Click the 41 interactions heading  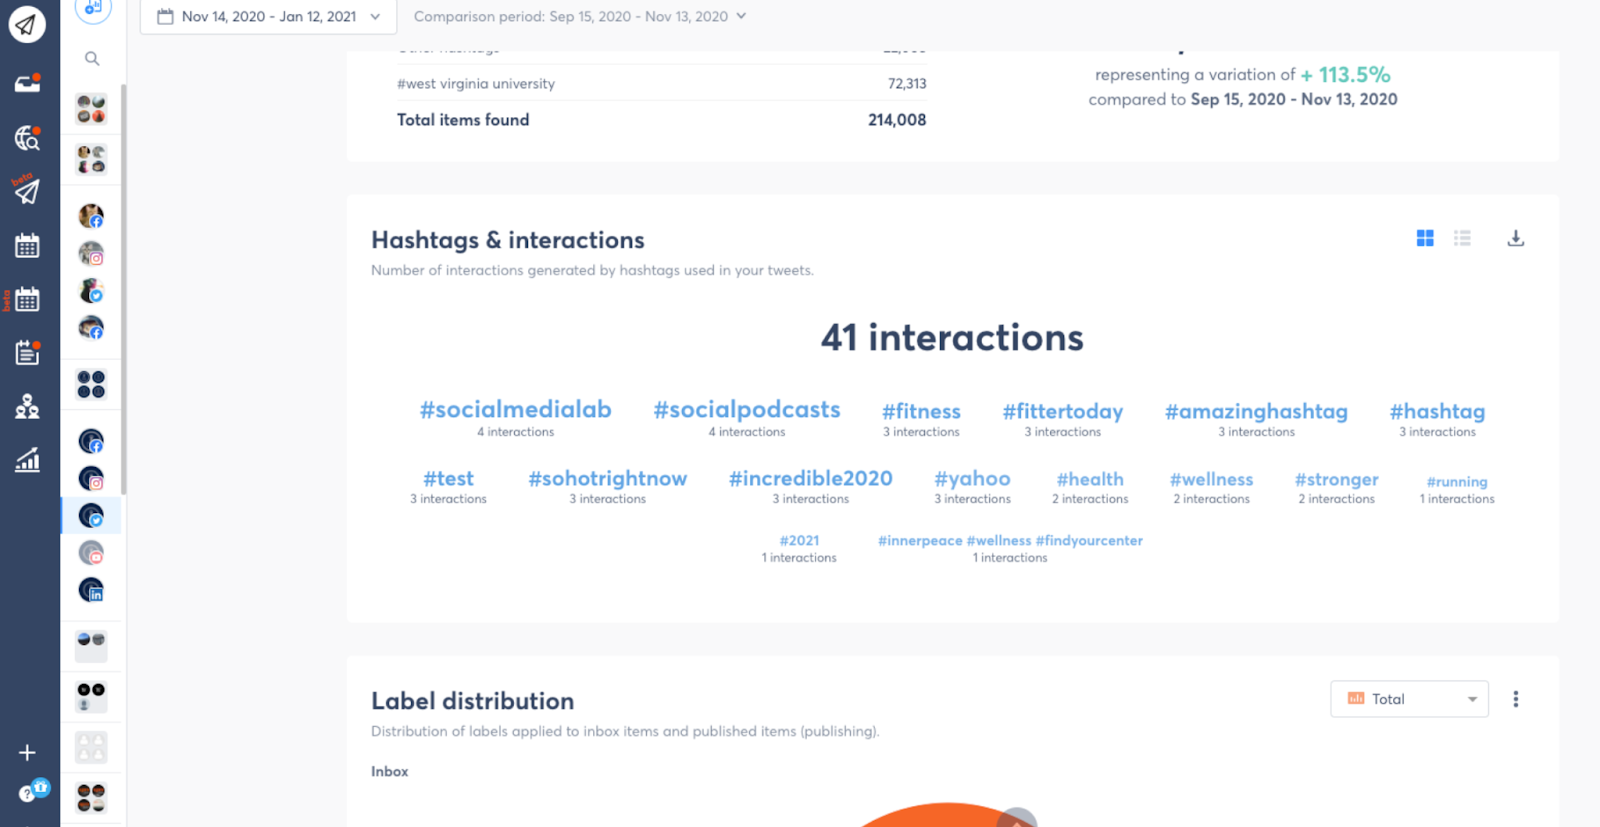952,338
